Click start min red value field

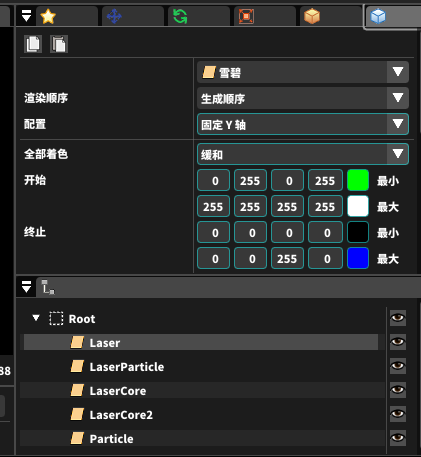pos(214,180)
